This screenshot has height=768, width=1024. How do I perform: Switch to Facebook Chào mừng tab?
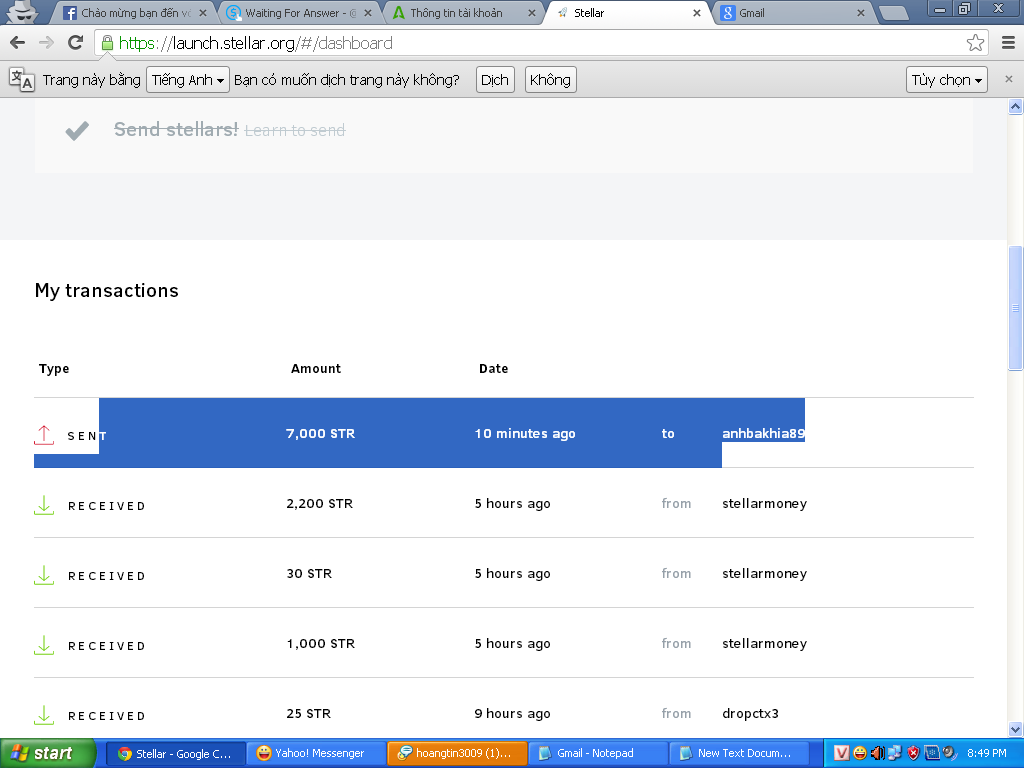pyautogui.click(x=136, y=13)
